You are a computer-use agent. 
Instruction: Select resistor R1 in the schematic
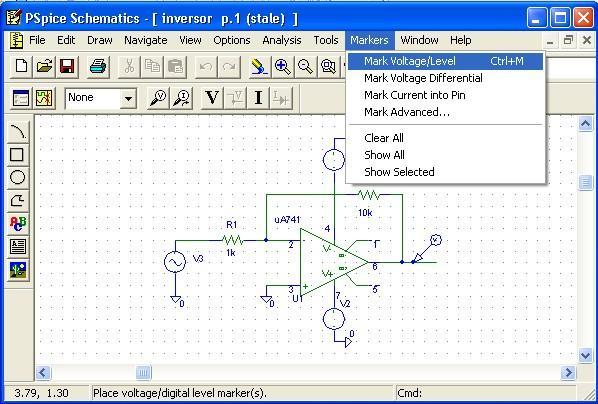[x=232, y=240]
